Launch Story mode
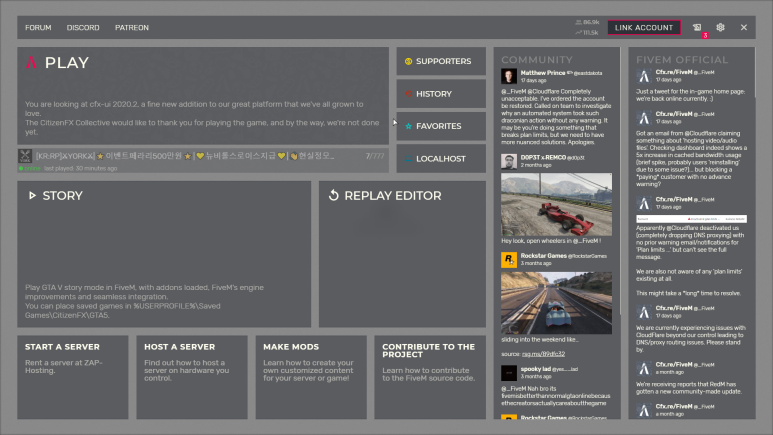This screenshot has height=435, width=773. (x=164, y=254)
